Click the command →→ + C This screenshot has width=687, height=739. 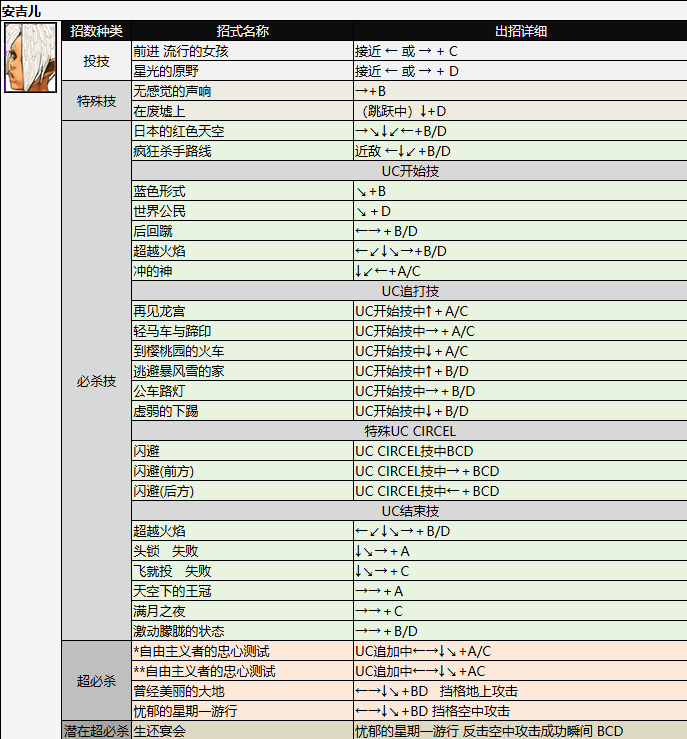(x=379, y=611)
